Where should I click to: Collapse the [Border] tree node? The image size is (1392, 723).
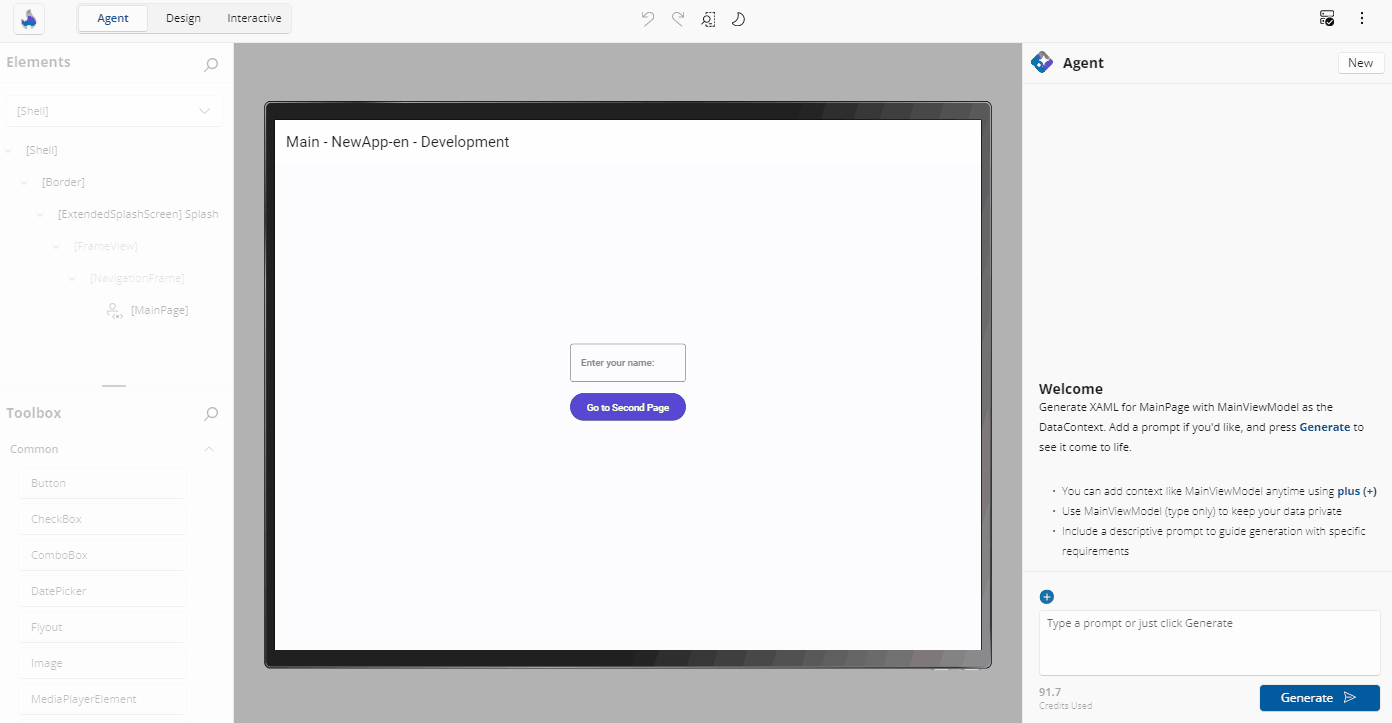[24, 181]
